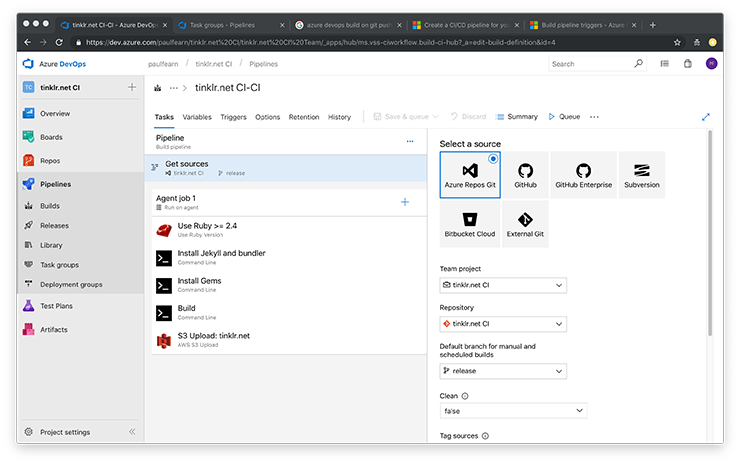Choose Subversion as source
This screenshot has width=740, height=464.
[x=642, y=175]
